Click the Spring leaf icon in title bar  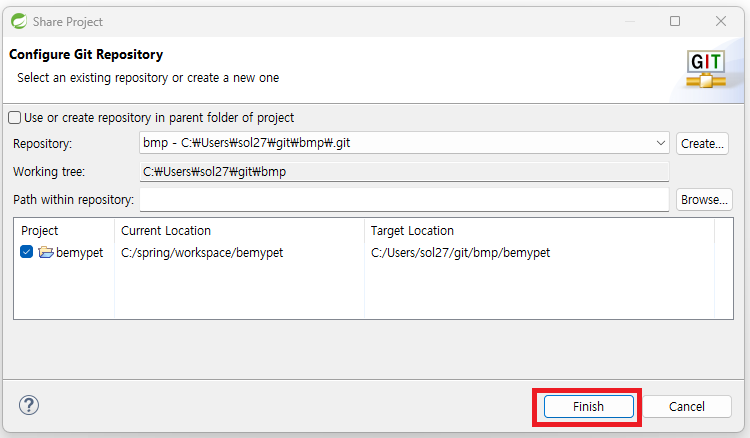pyautogui.click(x=19, y=22)
